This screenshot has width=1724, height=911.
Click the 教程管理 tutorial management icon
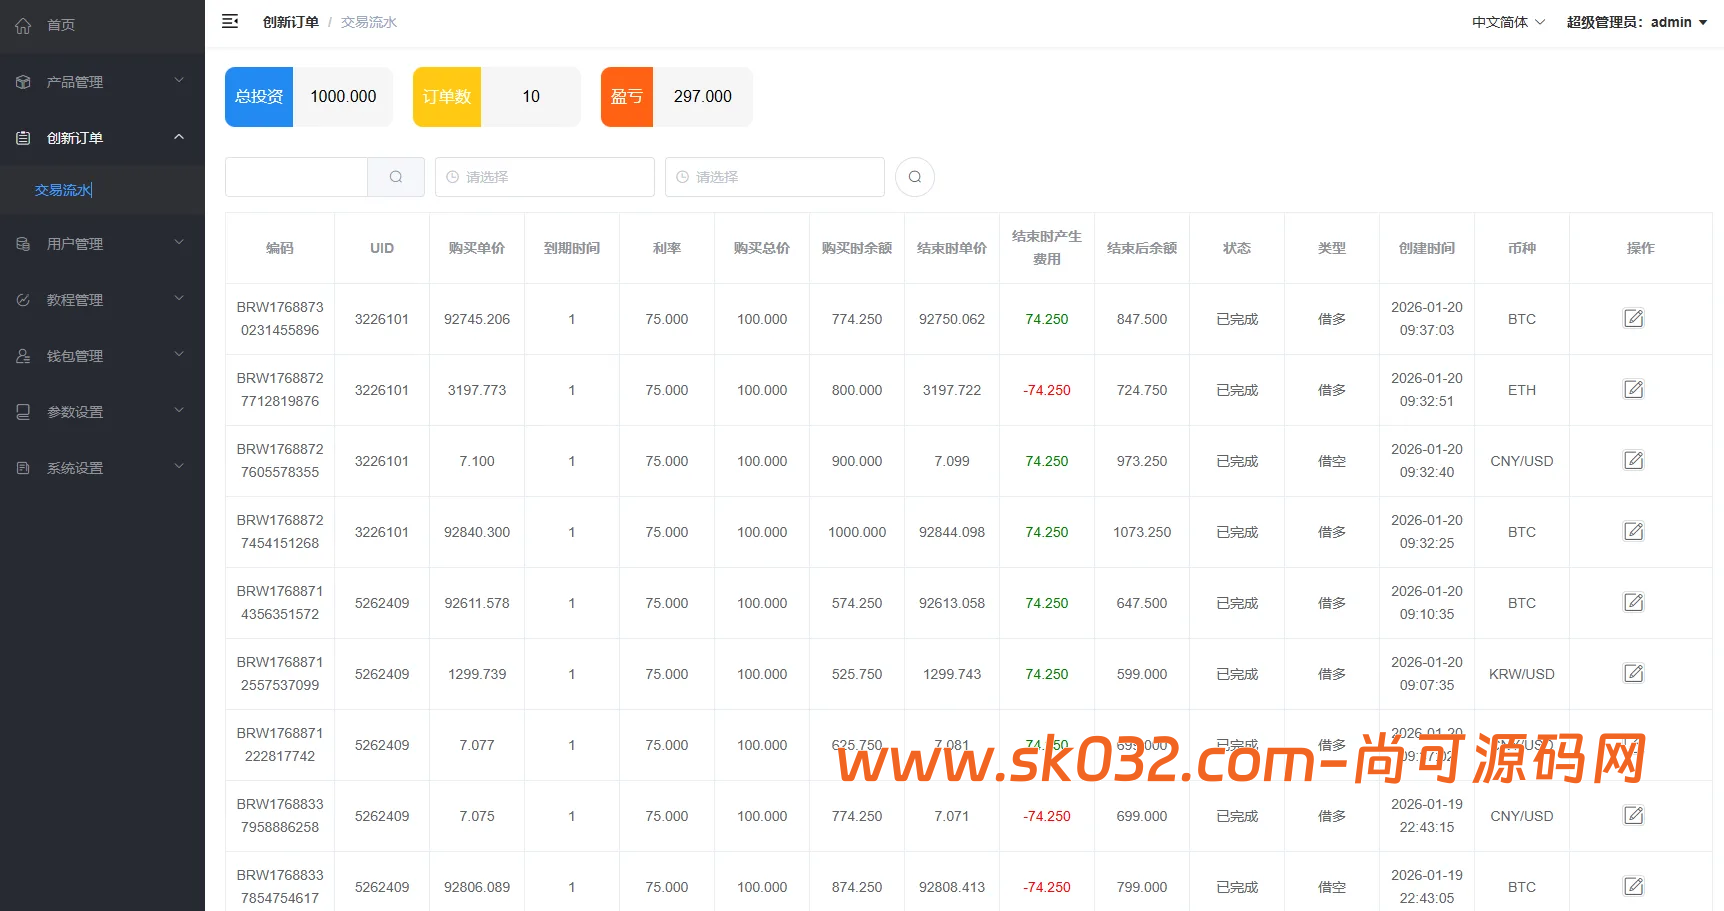23,299
